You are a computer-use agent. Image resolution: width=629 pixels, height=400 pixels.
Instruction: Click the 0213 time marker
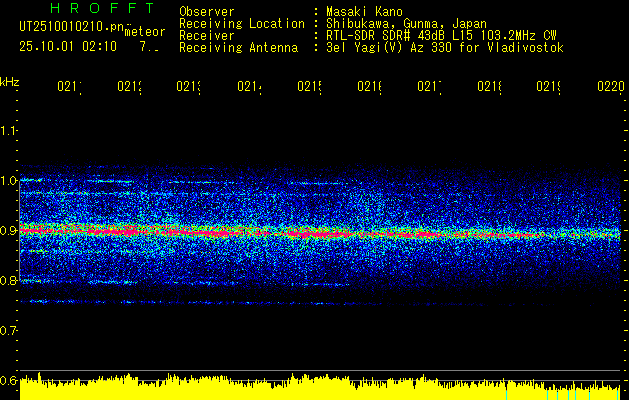click(x=189, y=86)
